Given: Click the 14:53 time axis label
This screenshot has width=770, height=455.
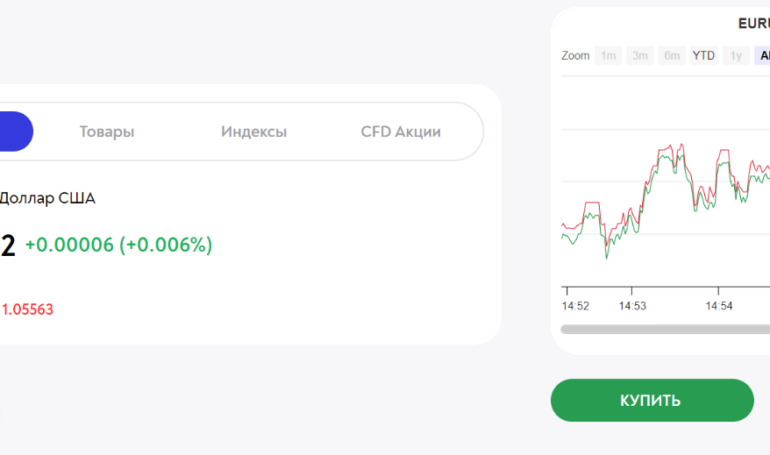Looking at the screenshot, I should click(x=633, y=306).
